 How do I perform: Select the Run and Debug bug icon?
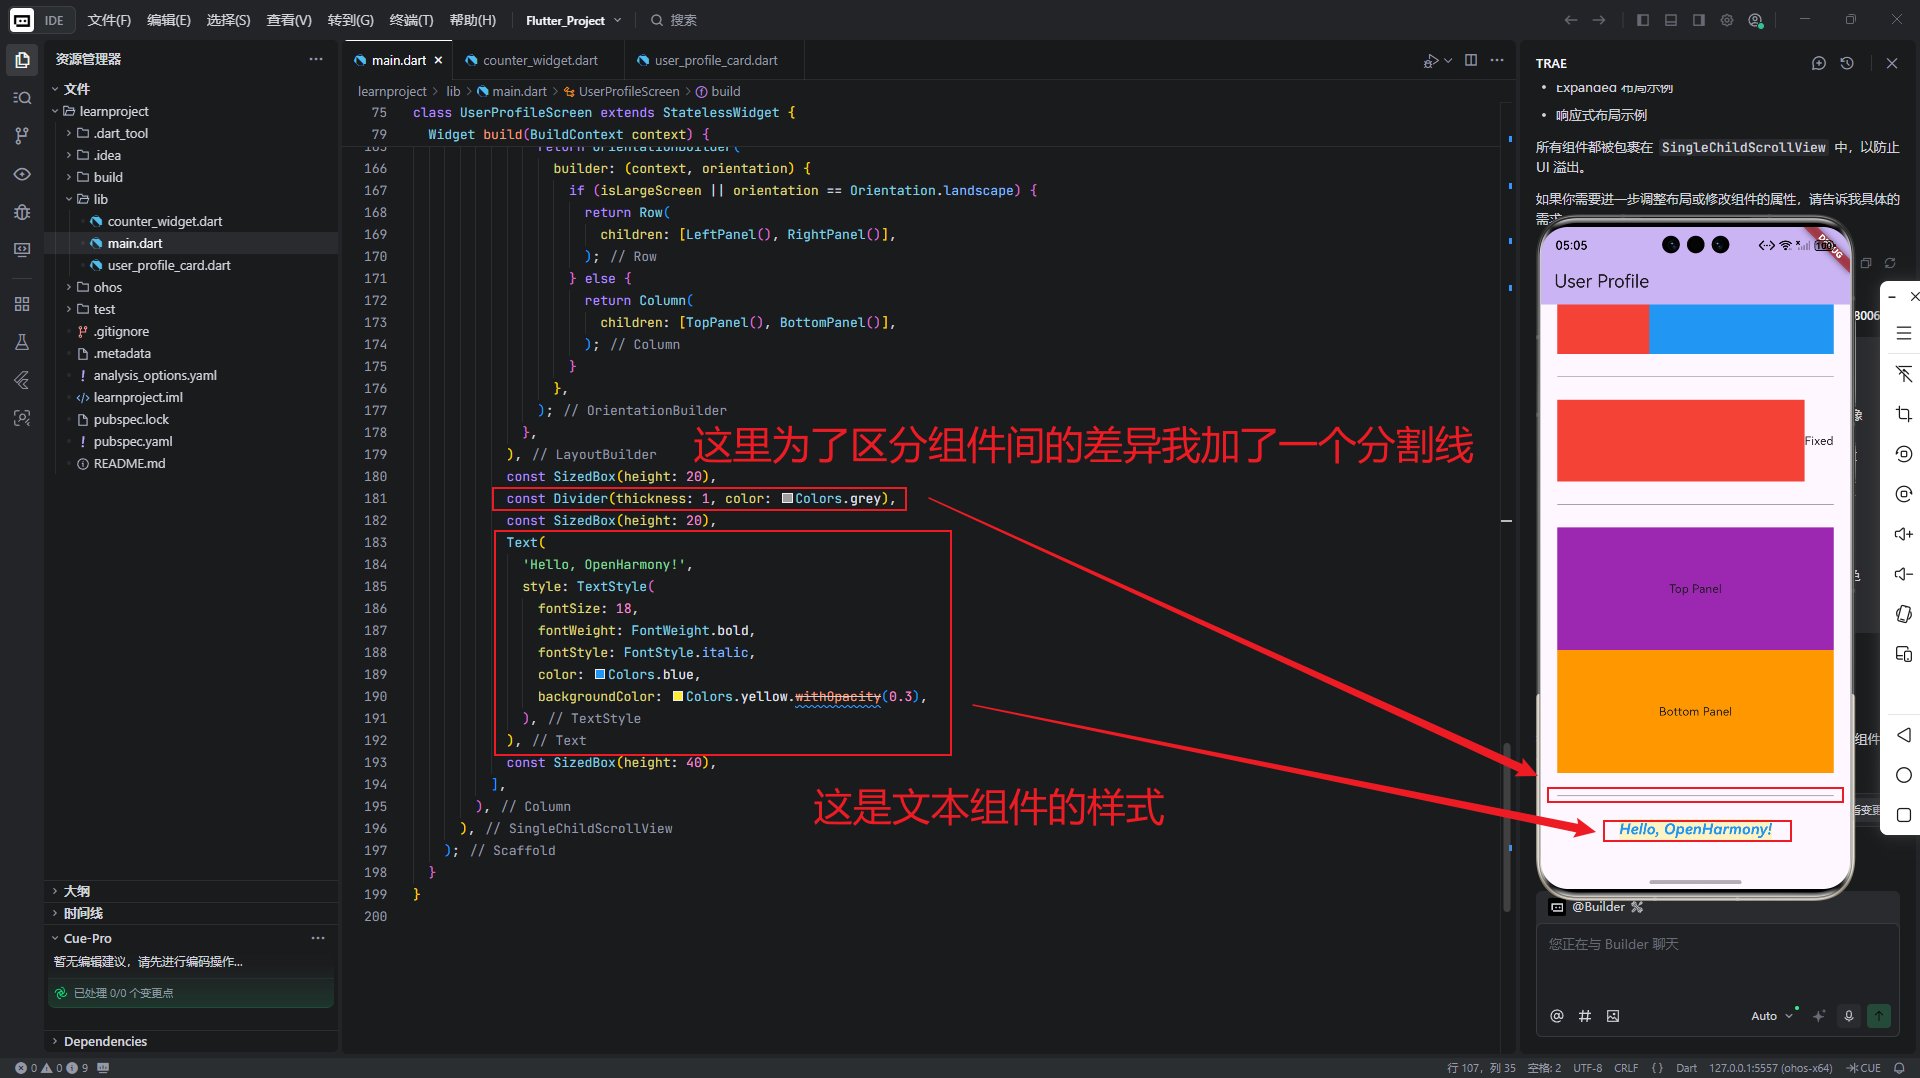[x=22, y=212]
